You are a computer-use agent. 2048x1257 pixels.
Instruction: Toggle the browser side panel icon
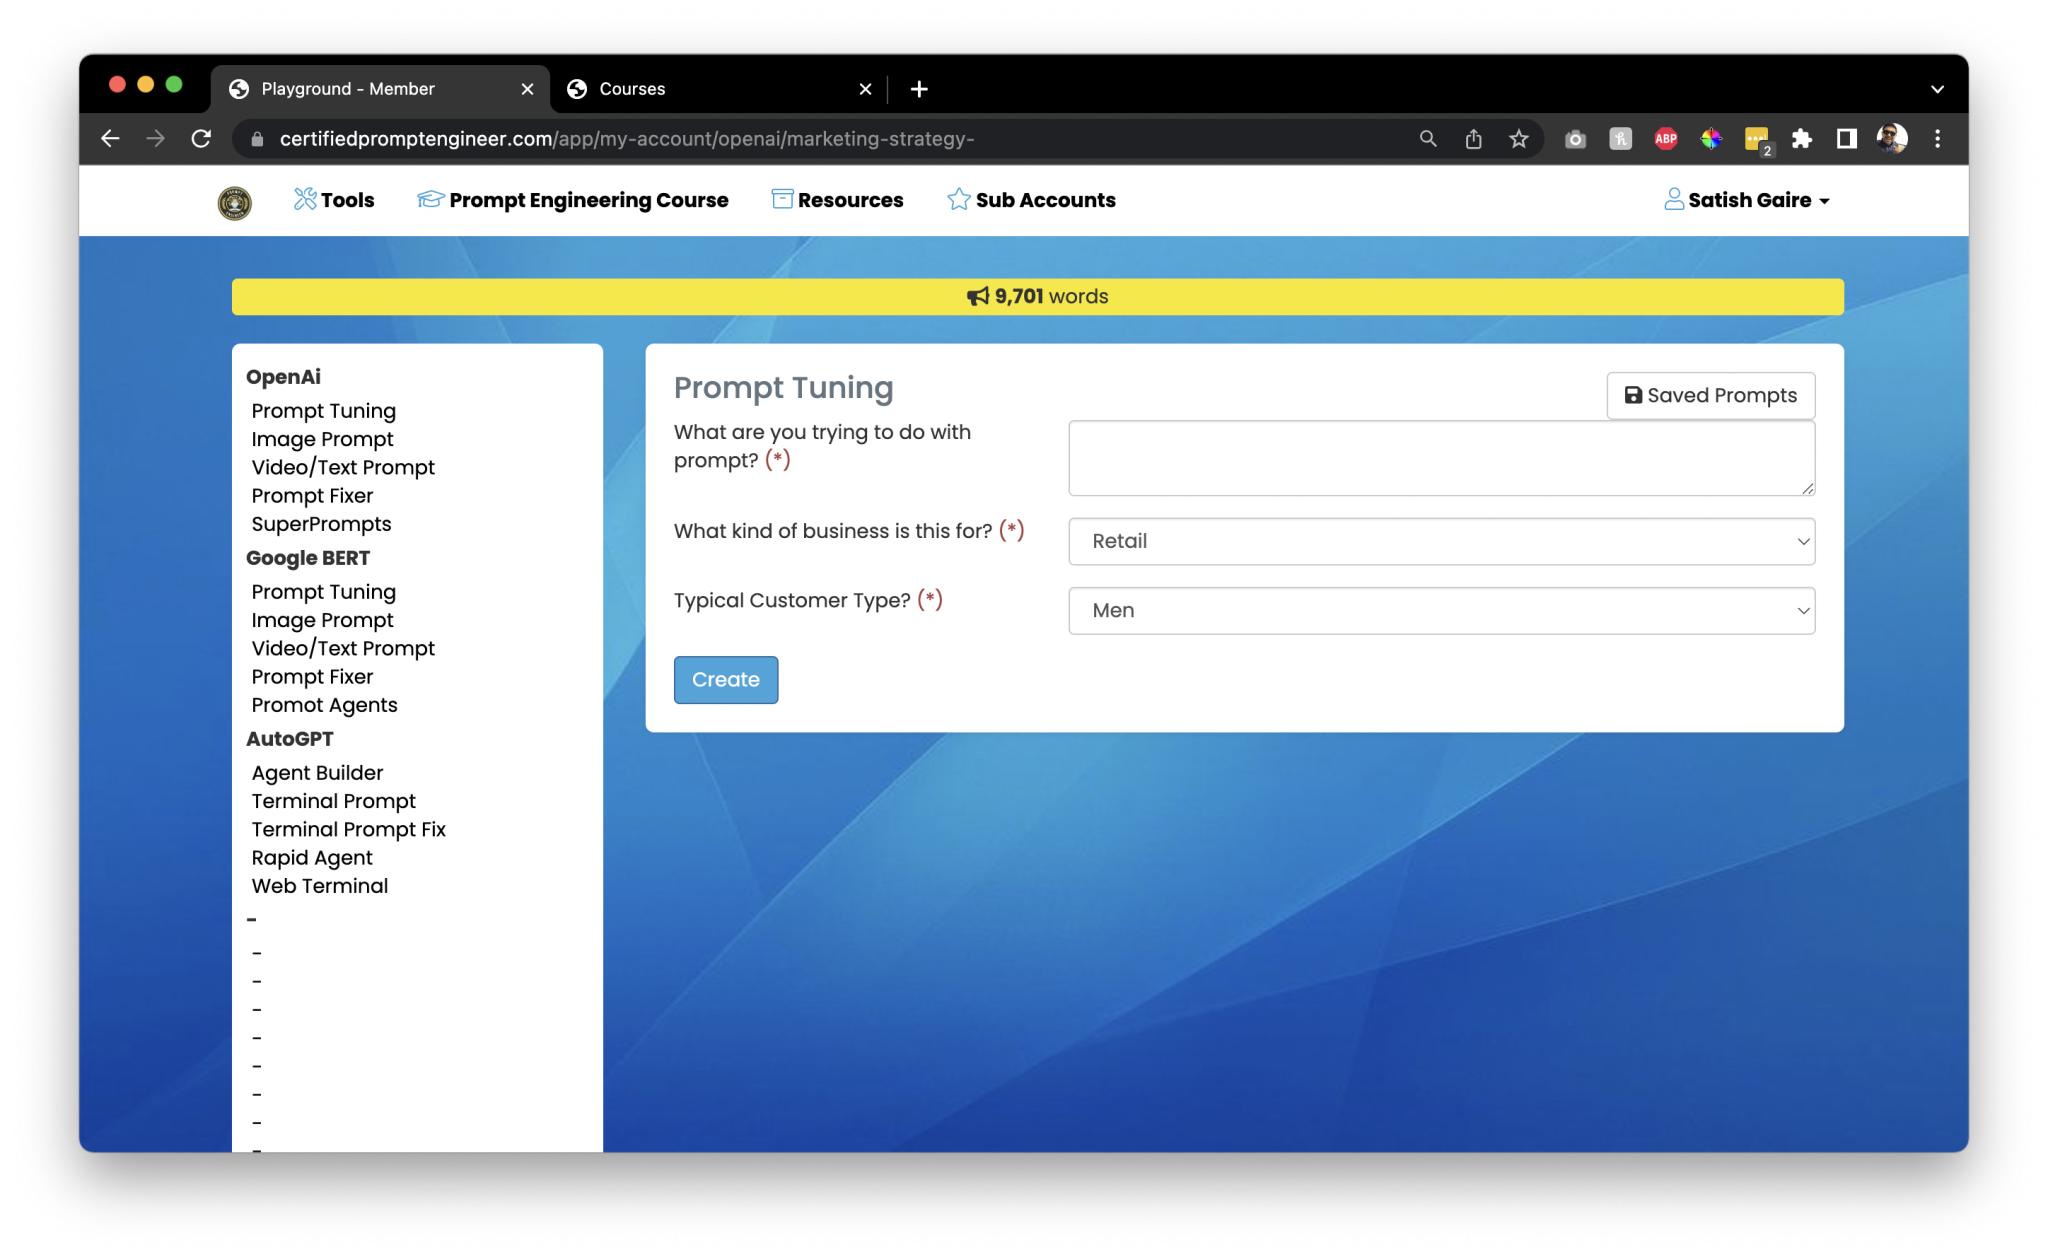click(x=1846, y=139)
